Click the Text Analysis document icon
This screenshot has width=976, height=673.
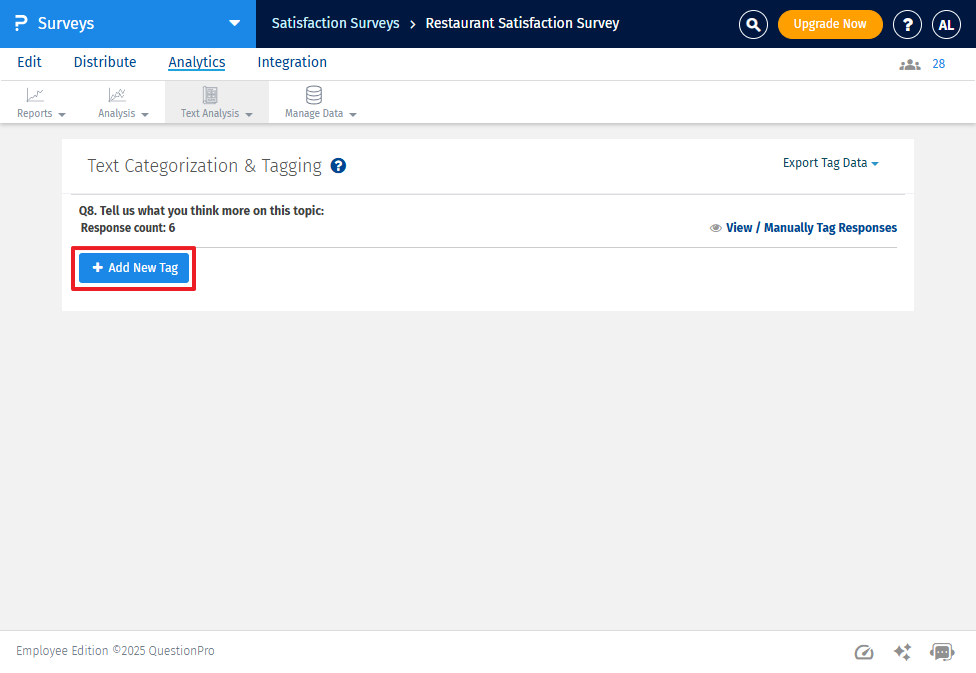tap(210, 95)
